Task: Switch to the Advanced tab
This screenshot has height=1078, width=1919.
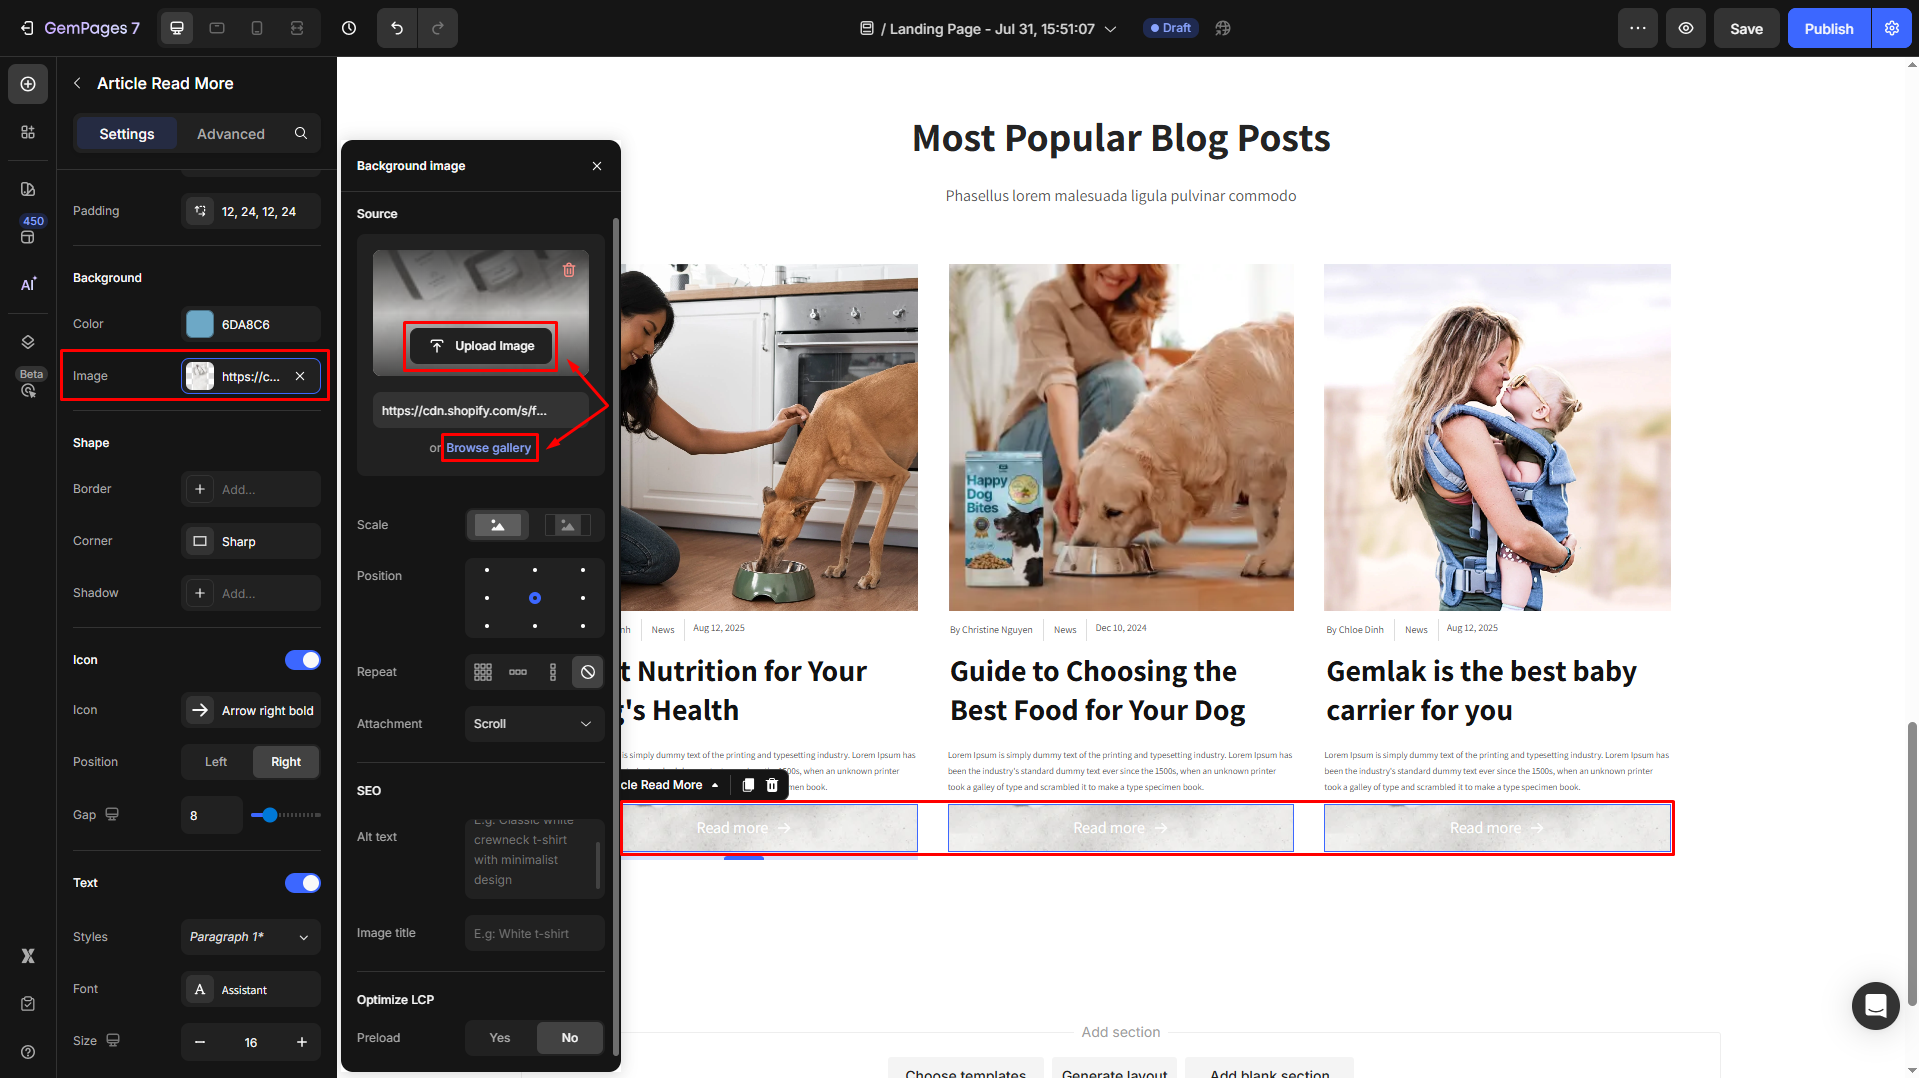Action: coord(231,134)
